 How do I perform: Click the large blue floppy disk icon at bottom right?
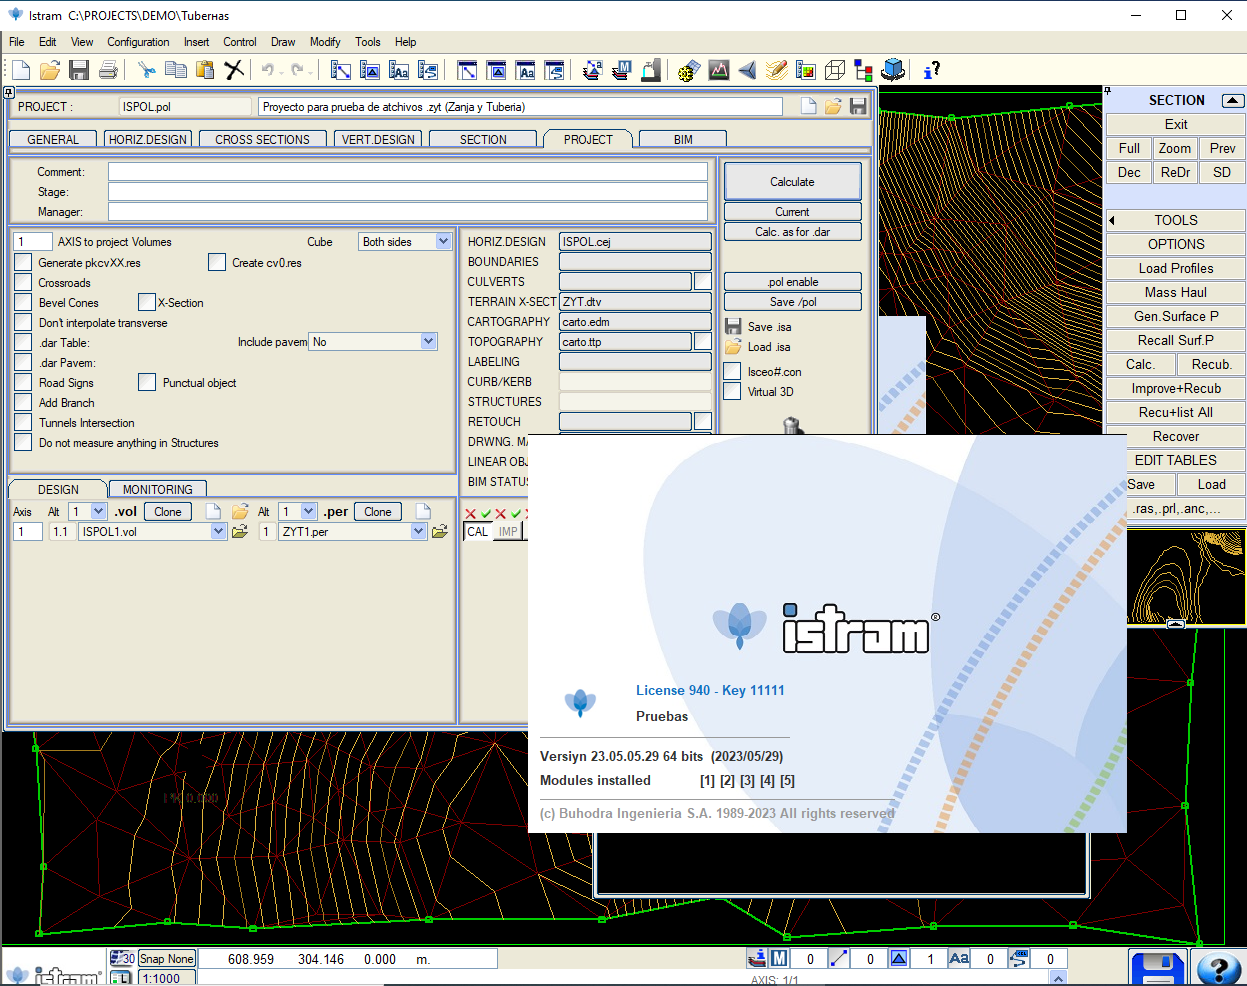click(x=1157, y=968)
